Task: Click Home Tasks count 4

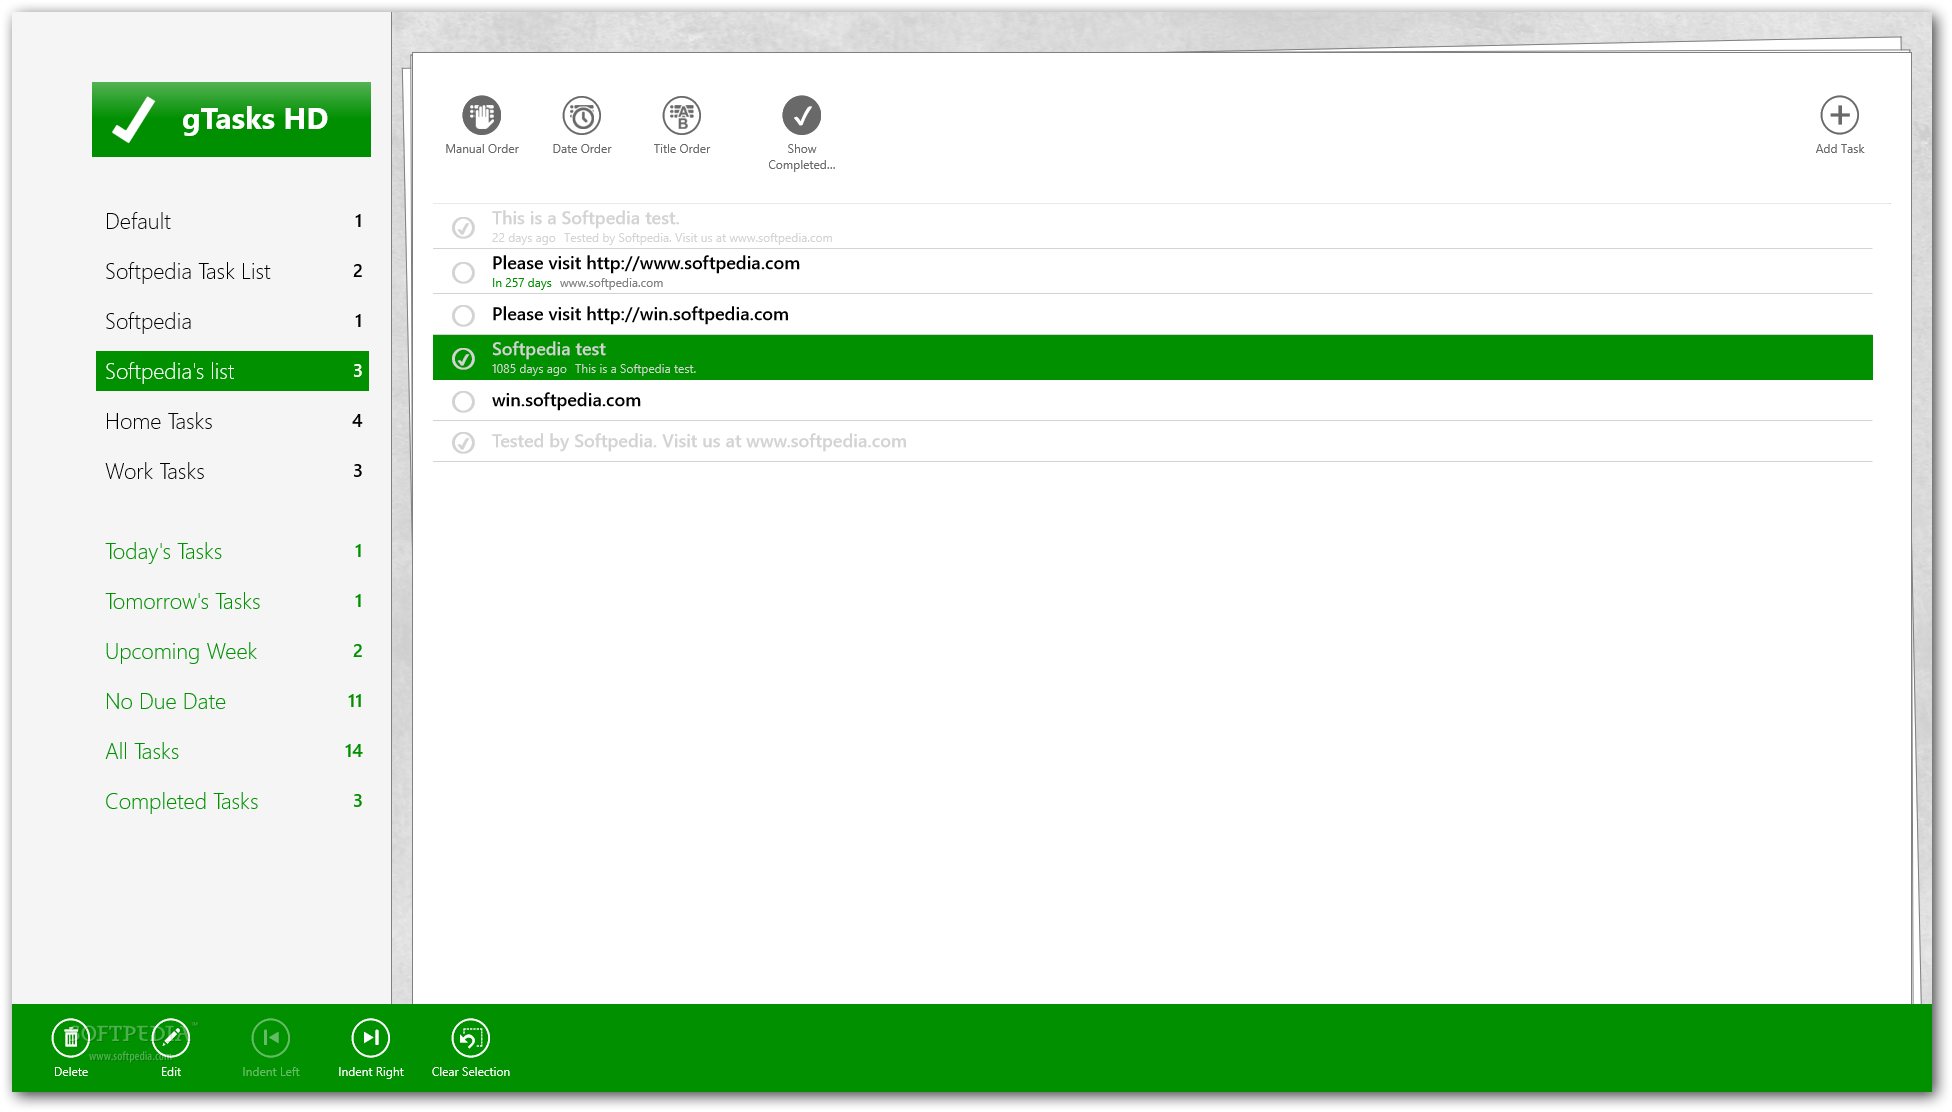Action: click(x=357, y=421)
